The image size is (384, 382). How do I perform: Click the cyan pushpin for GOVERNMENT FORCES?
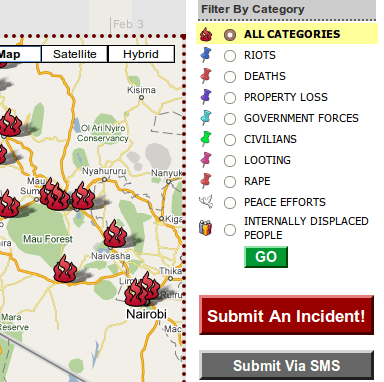coord(206,118)
